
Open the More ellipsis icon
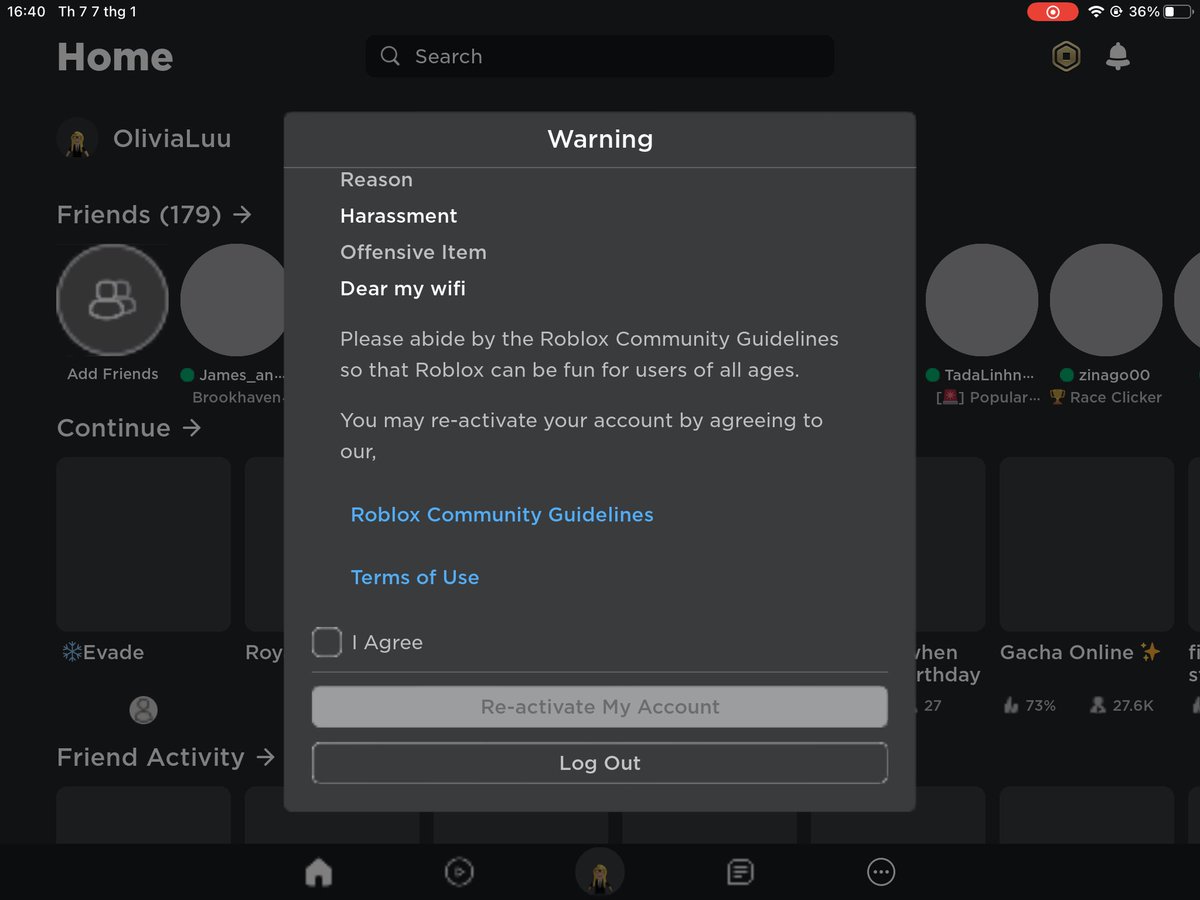(881, 872)
